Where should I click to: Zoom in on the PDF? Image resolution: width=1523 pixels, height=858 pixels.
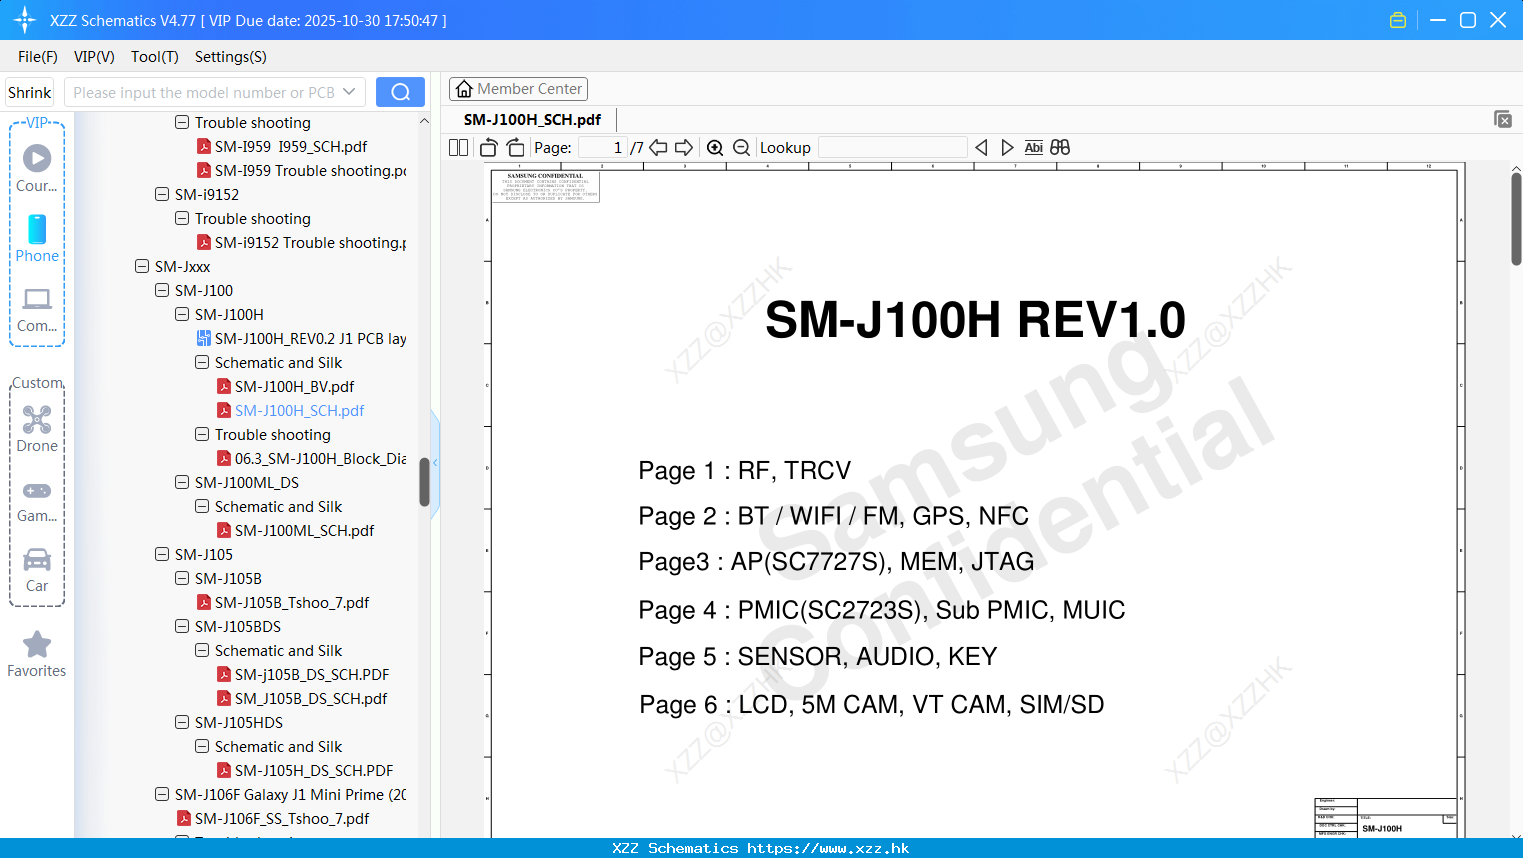pyautogui.click(x=715, y=148)
